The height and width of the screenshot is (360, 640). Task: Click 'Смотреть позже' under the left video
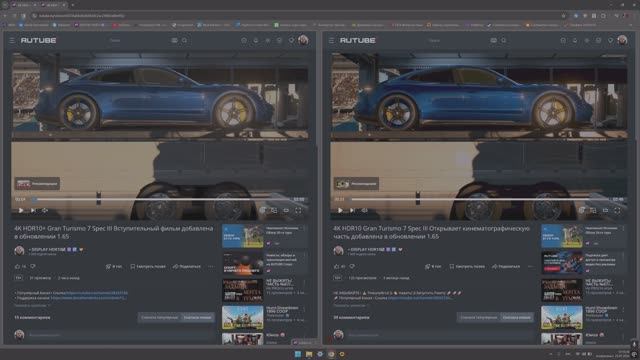[x=148, y=267]
